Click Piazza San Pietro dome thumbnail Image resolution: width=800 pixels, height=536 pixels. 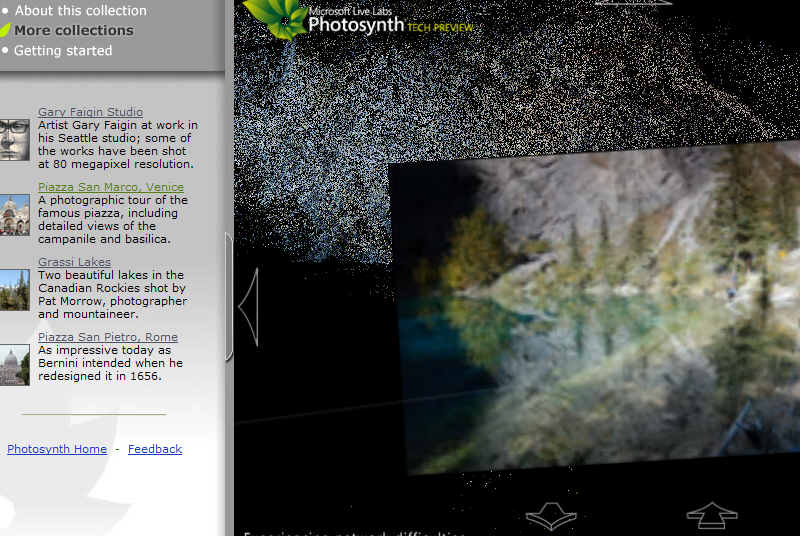(14, 365)
